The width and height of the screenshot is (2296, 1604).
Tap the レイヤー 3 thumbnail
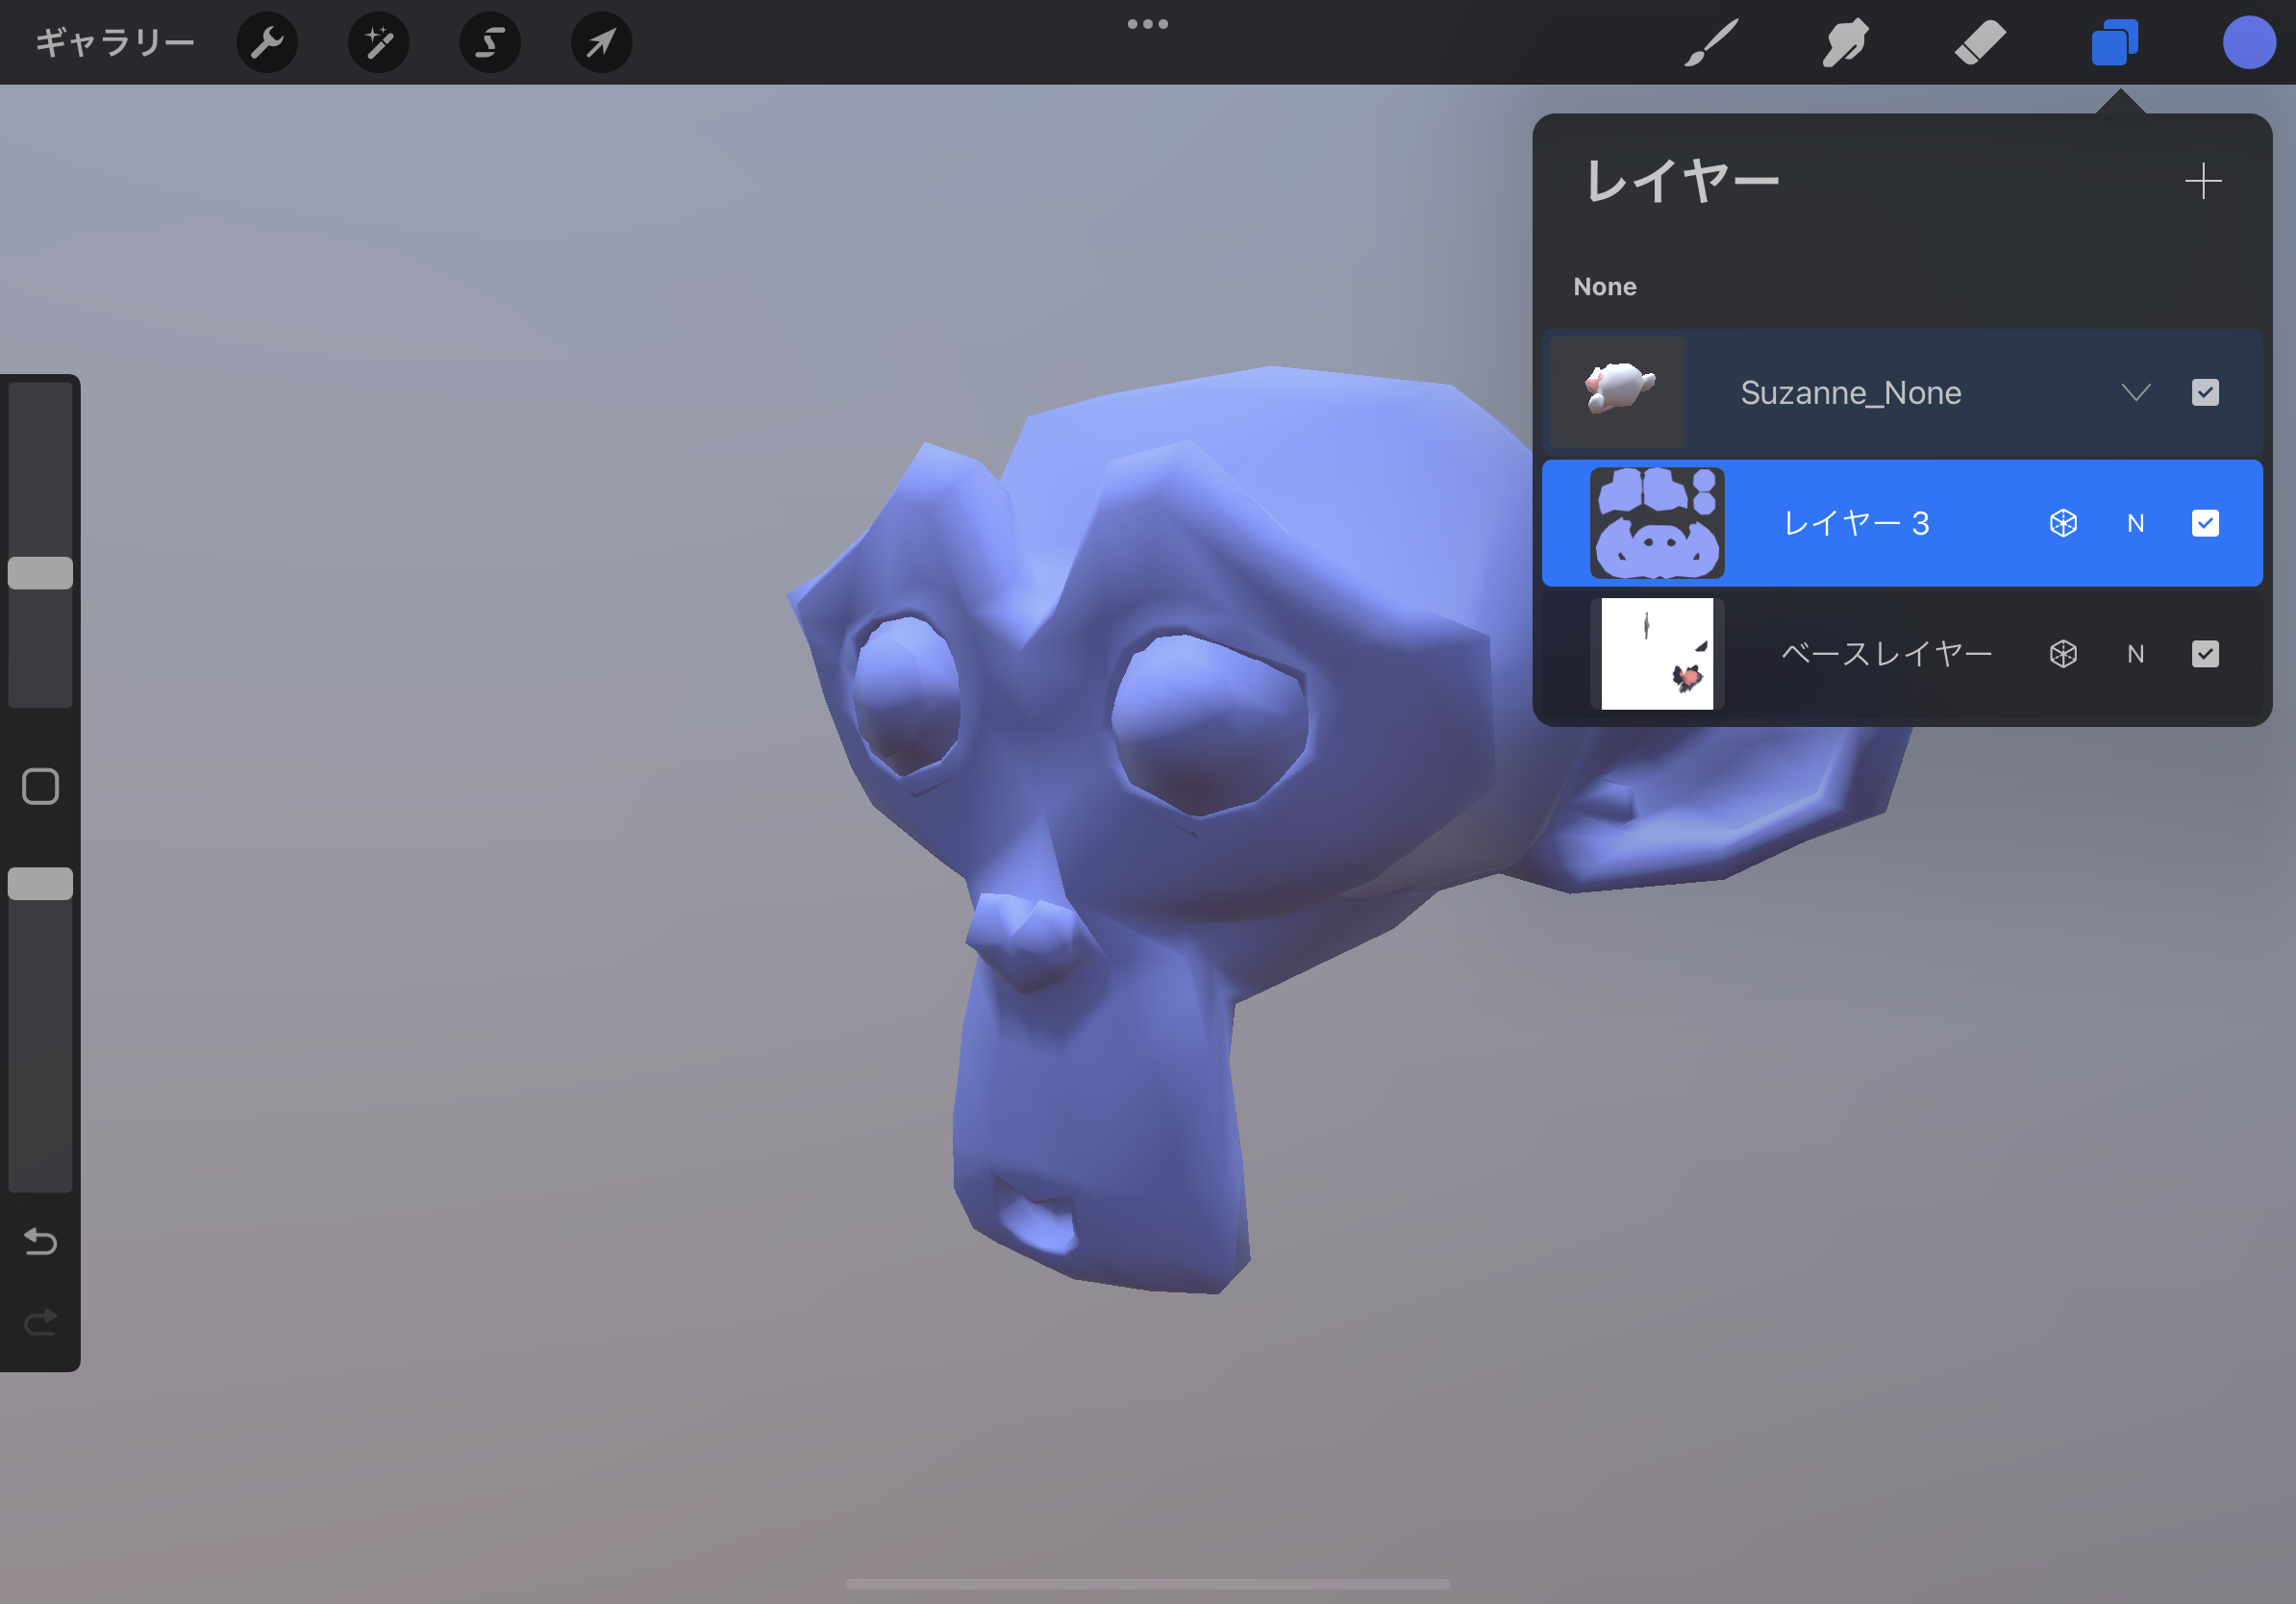1657,523
